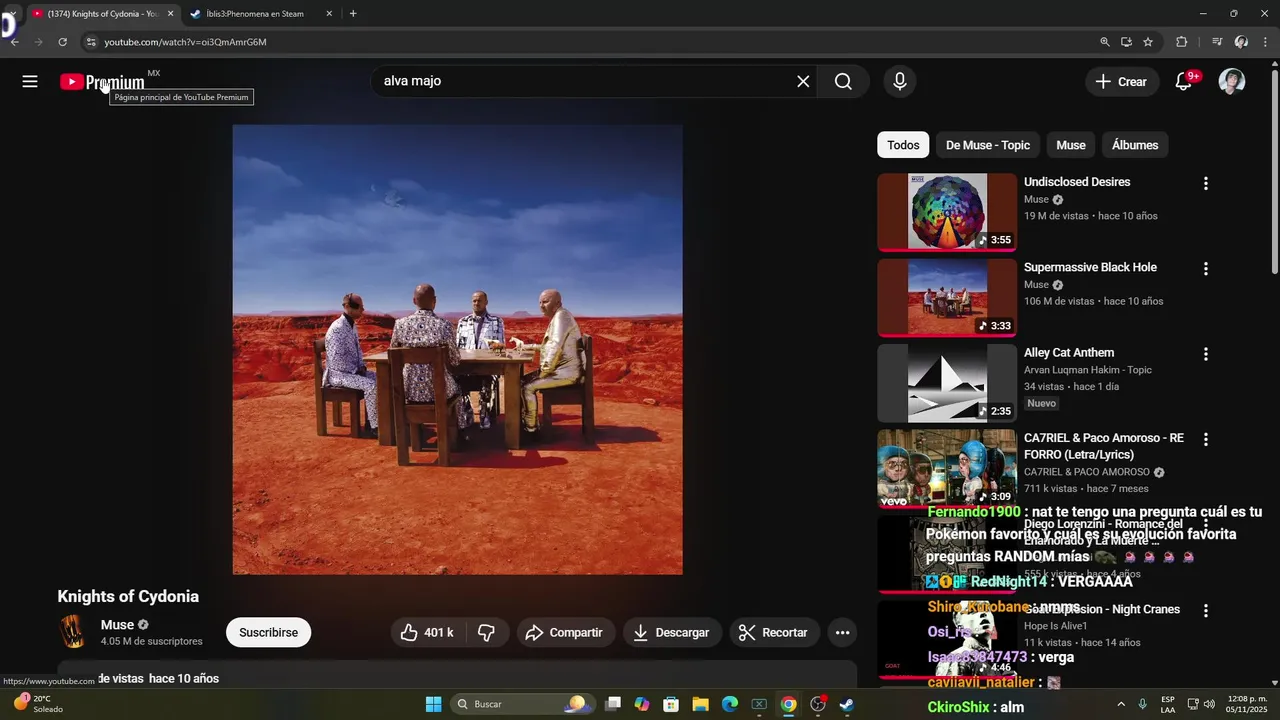Open the Muse channel name link
1280x720 pixels.
[117, 625]
